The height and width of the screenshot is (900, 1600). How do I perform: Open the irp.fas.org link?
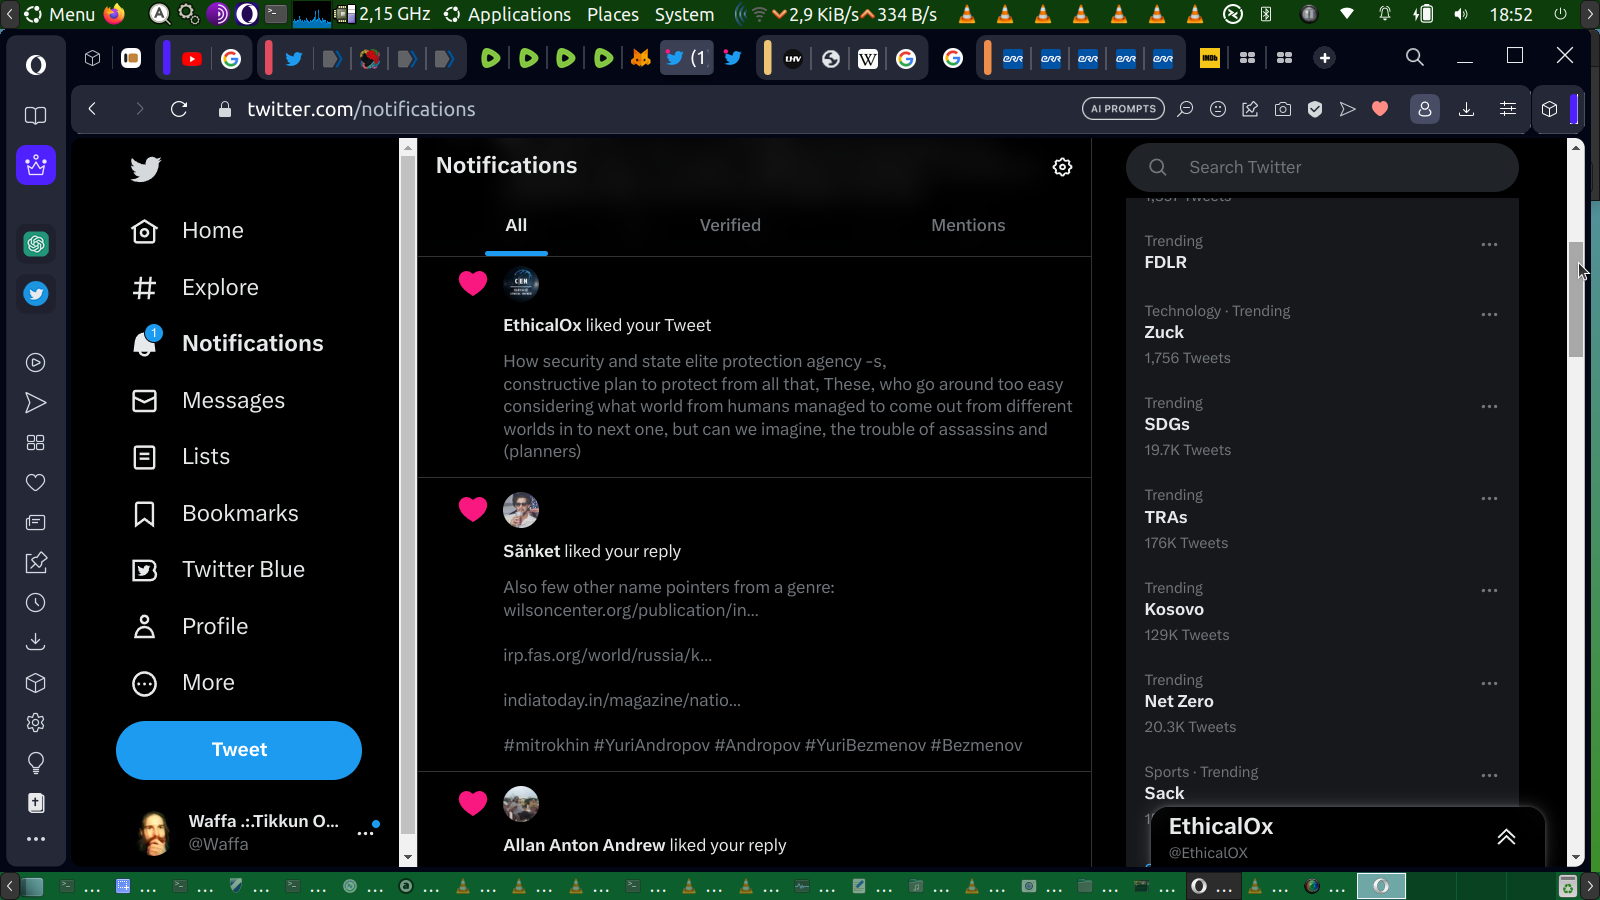coord(608,655)
